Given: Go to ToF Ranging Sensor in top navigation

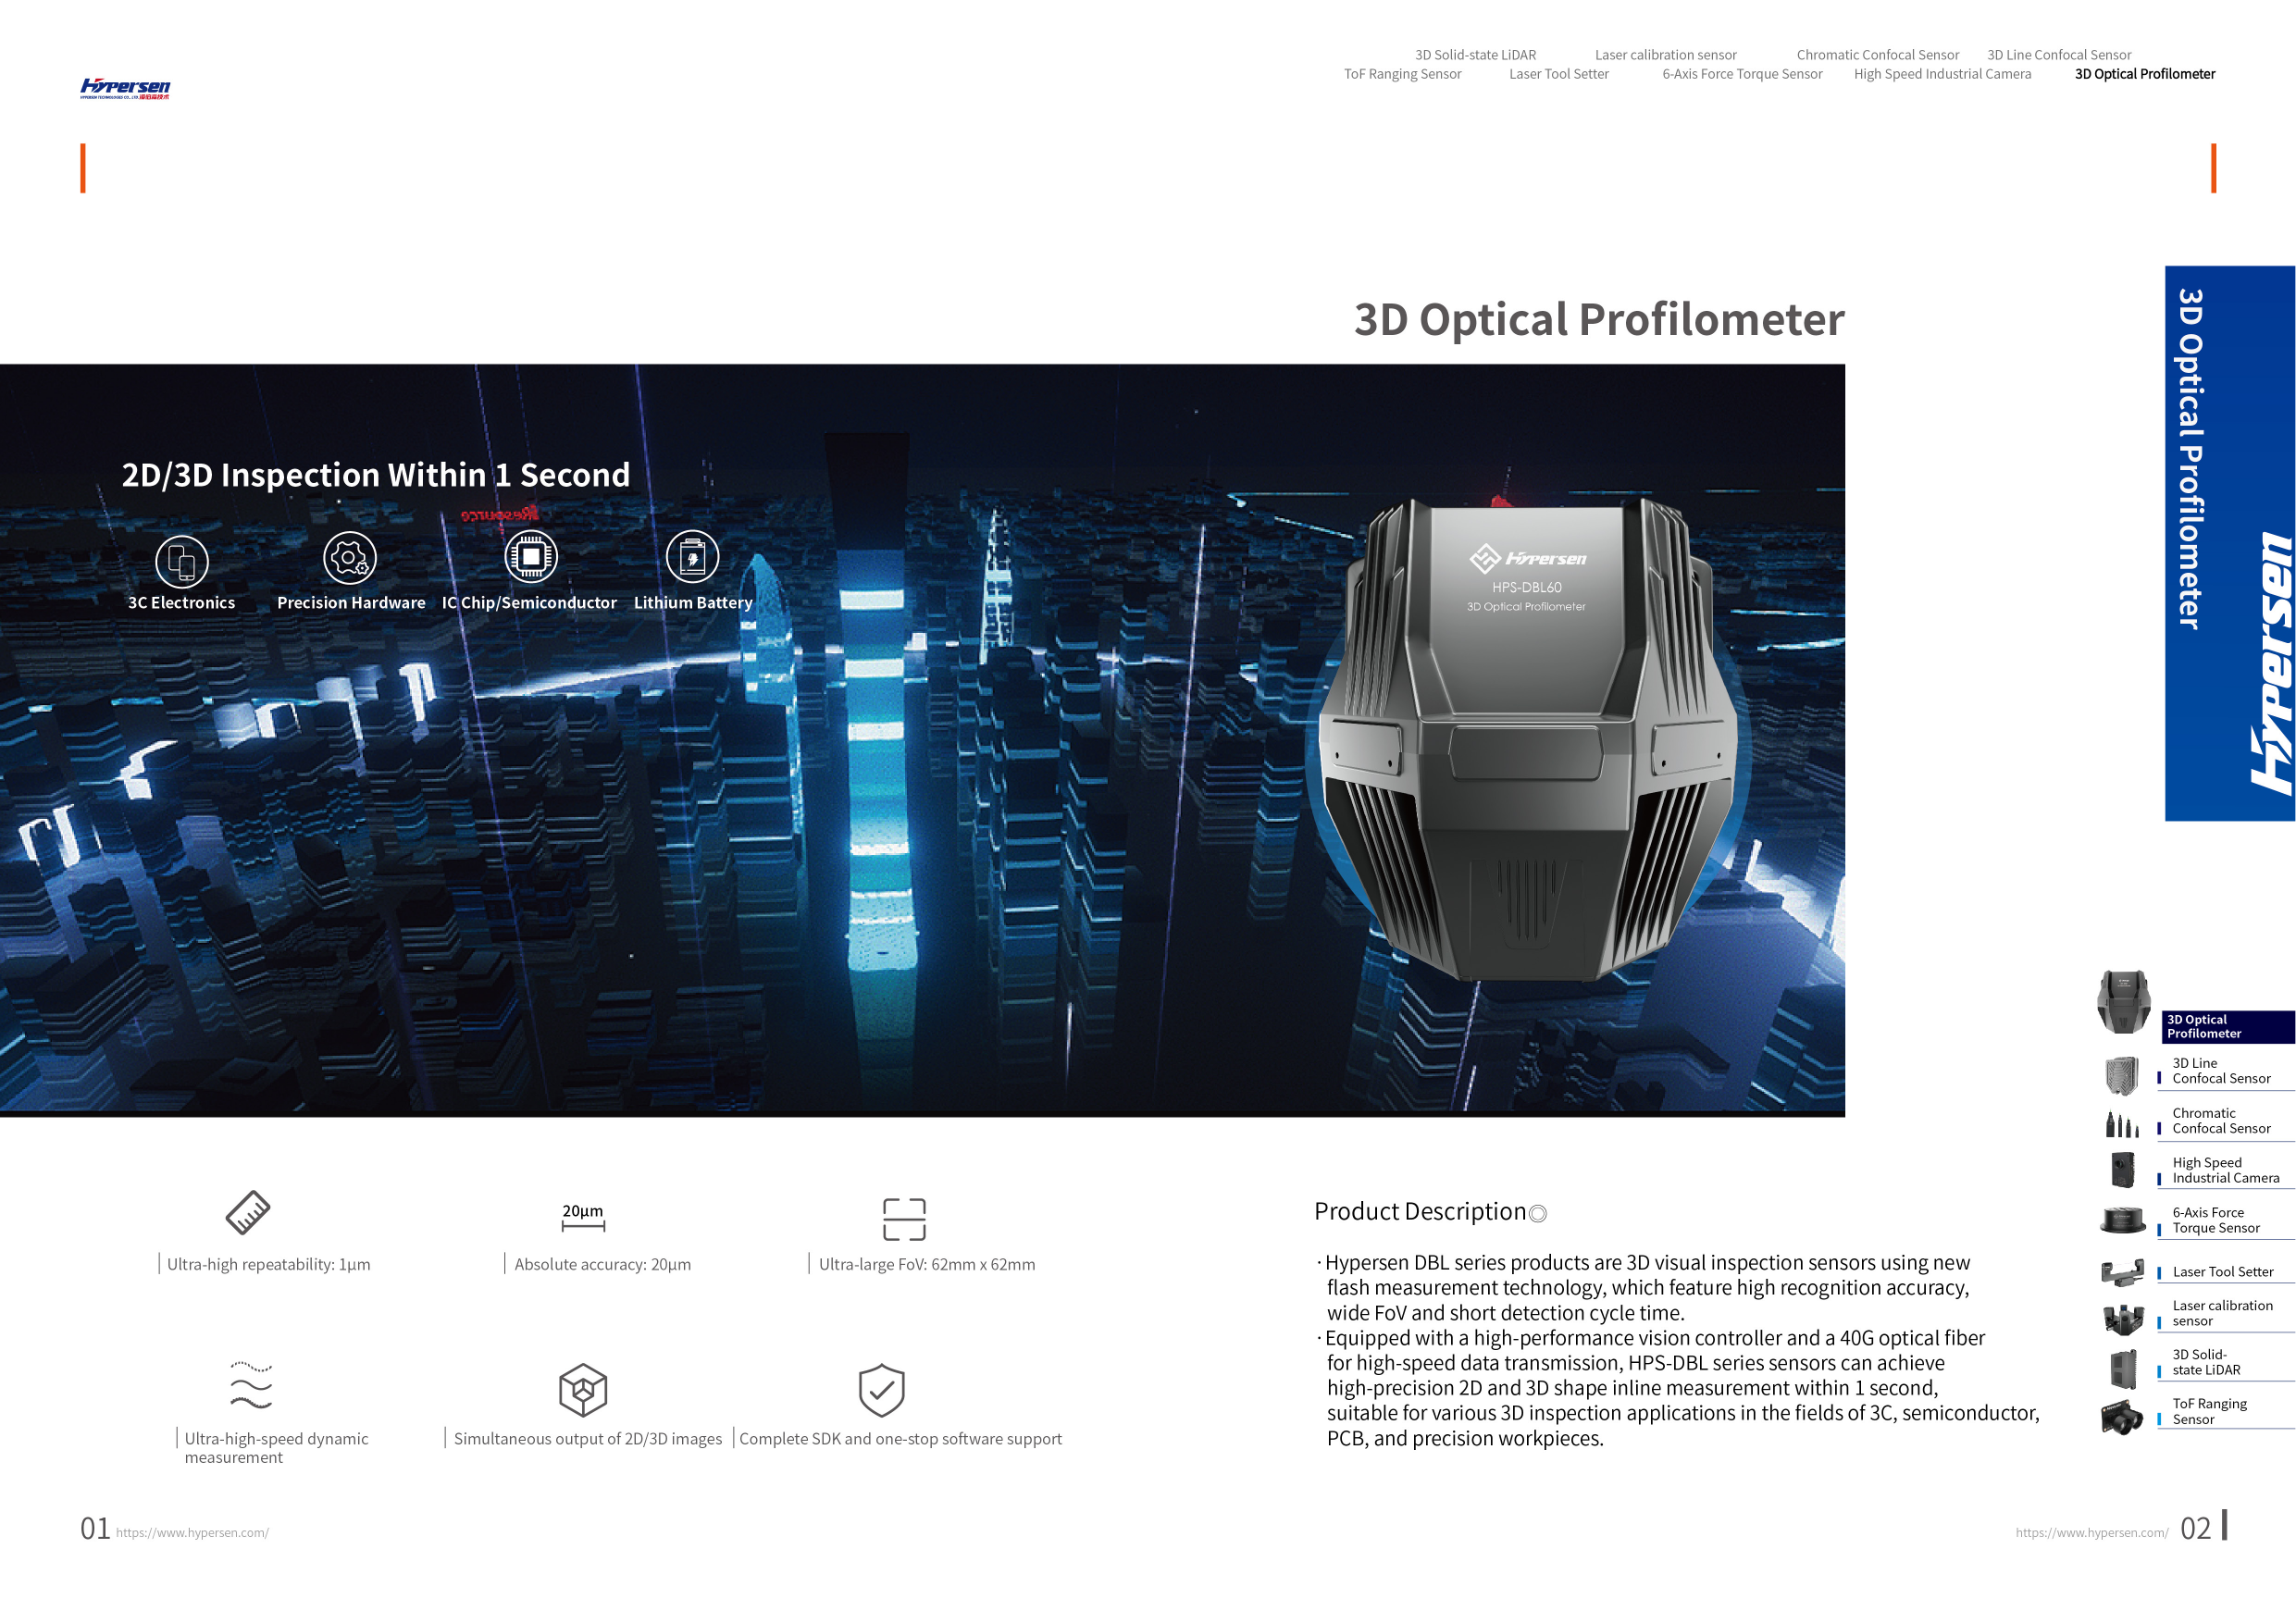Looking at the screenshot, I should point(1402,74).
